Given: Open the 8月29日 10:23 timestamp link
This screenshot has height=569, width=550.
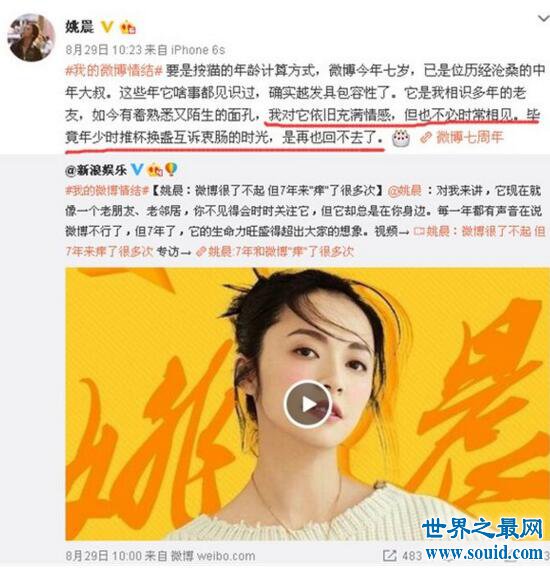Looking at the screenshot, I should tap(103, 50).
